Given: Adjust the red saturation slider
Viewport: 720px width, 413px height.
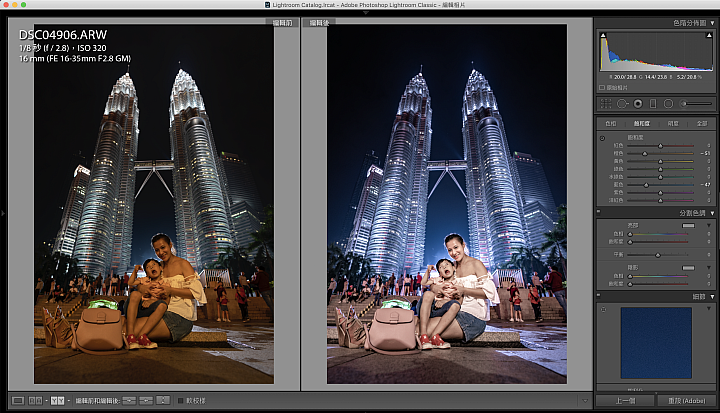Looking at the screenshot, I should click(x=660, y=146).
